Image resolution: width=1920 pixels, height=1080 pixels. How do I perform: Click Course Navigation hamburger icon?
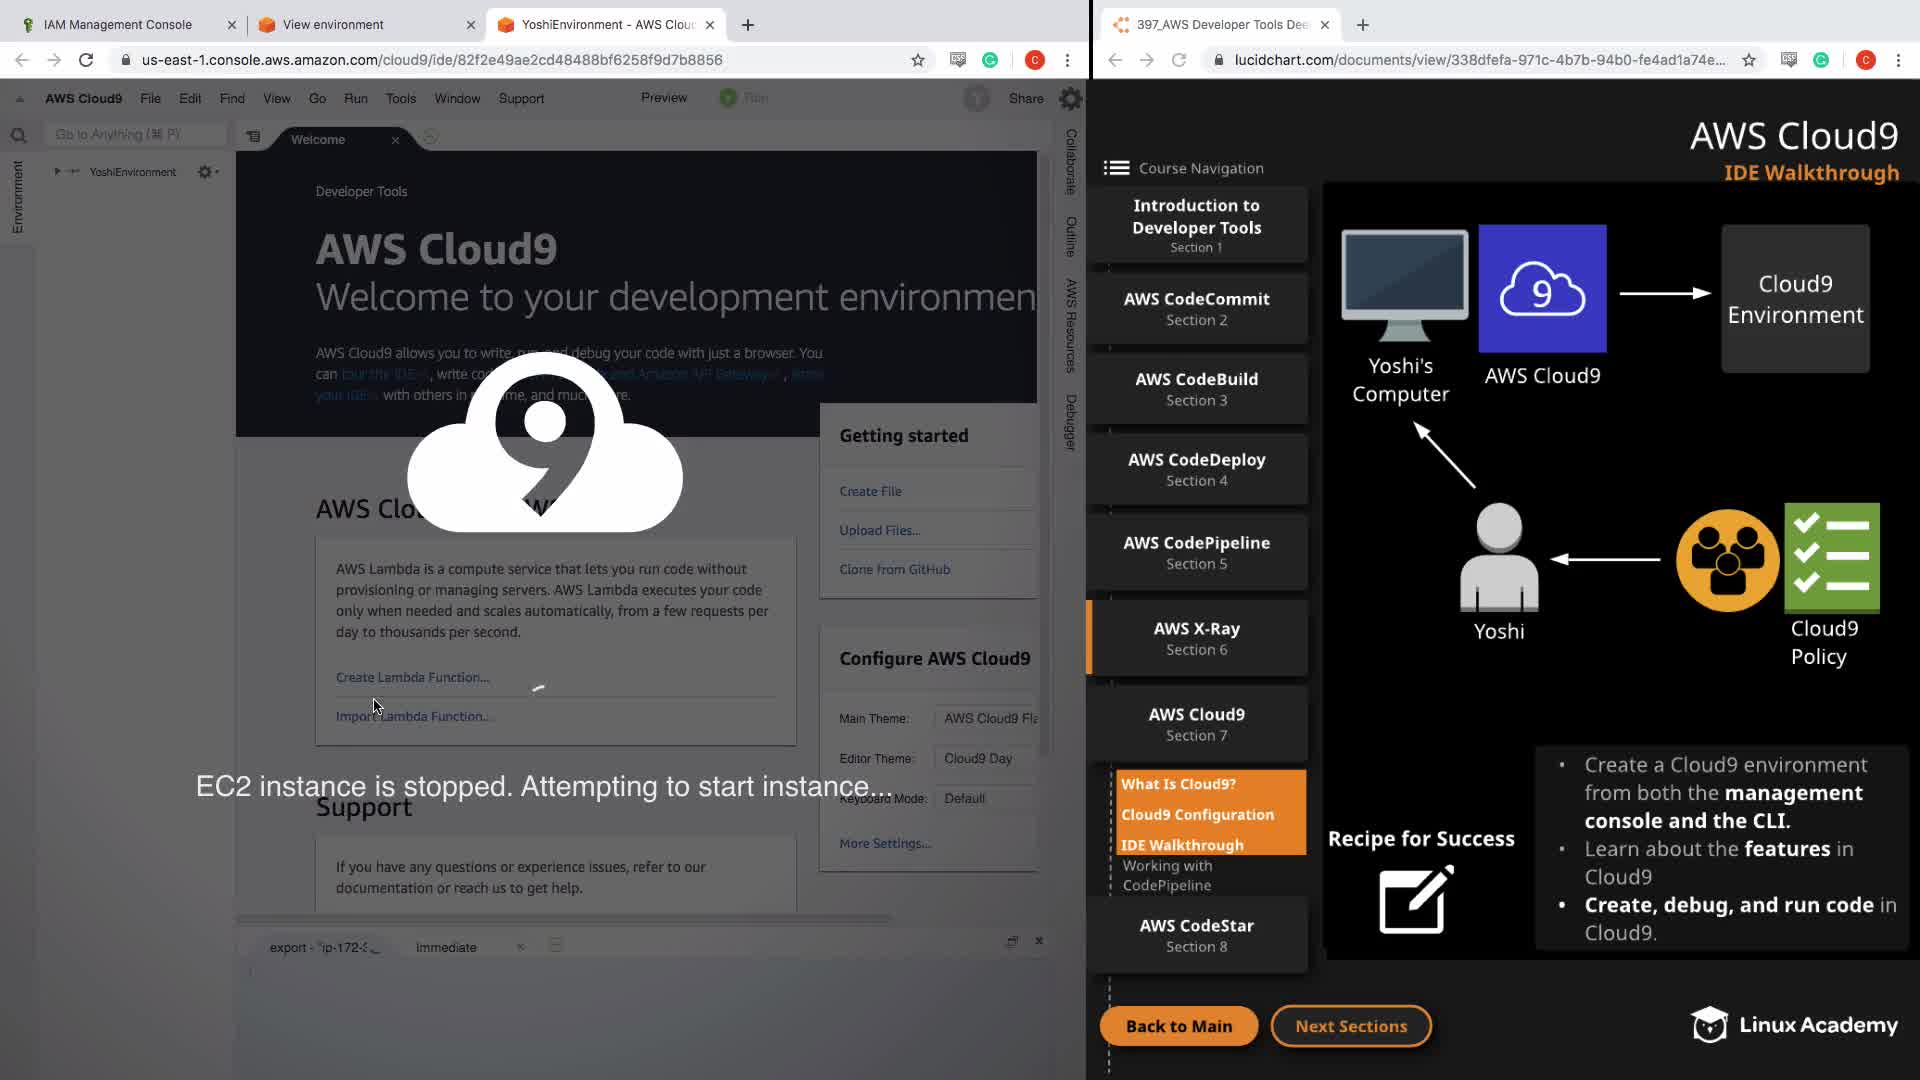[x=1116, y=168]
